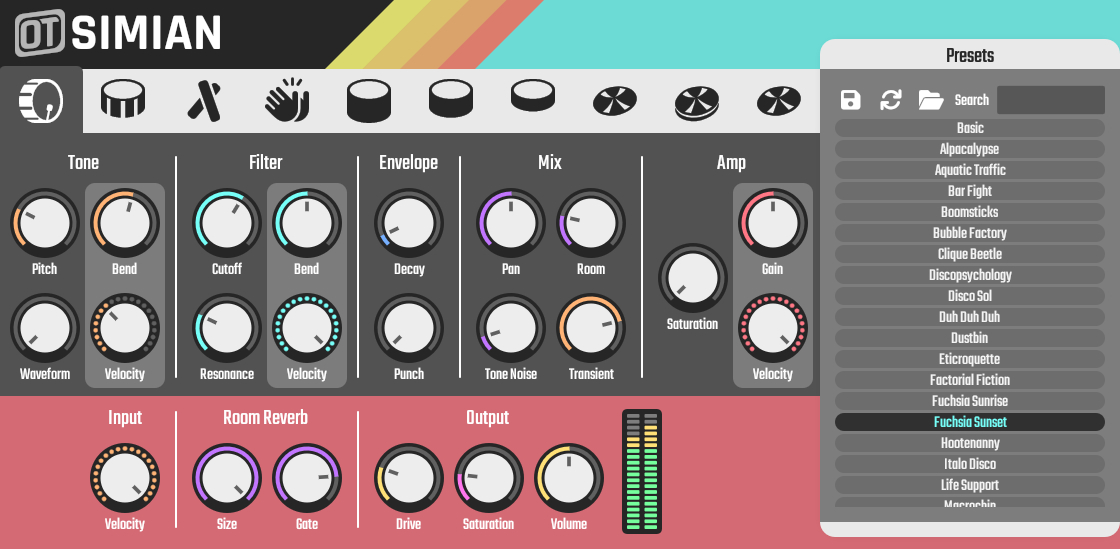Click the Tone Velocity knob

pyautogui.click(x=125, y=328)
